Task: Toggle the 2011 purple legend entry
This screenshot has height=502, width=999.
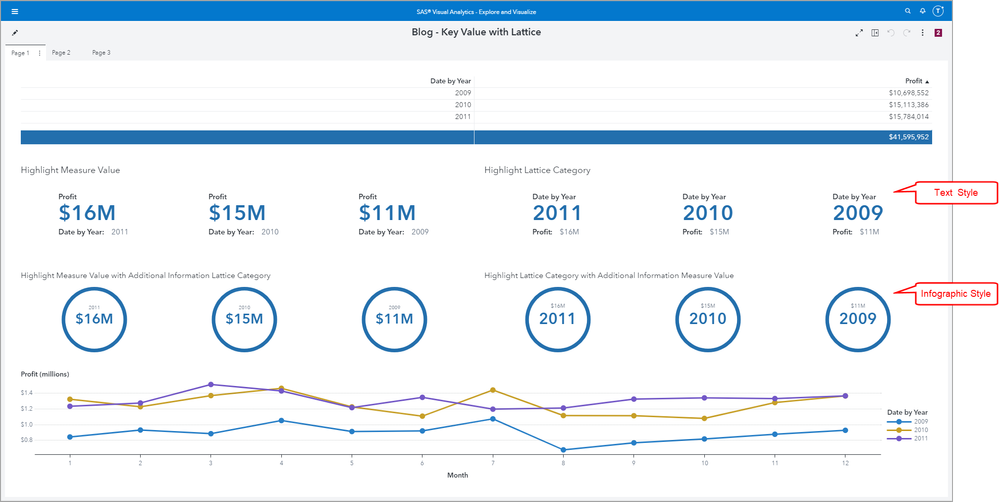Action: pos(903,438)
